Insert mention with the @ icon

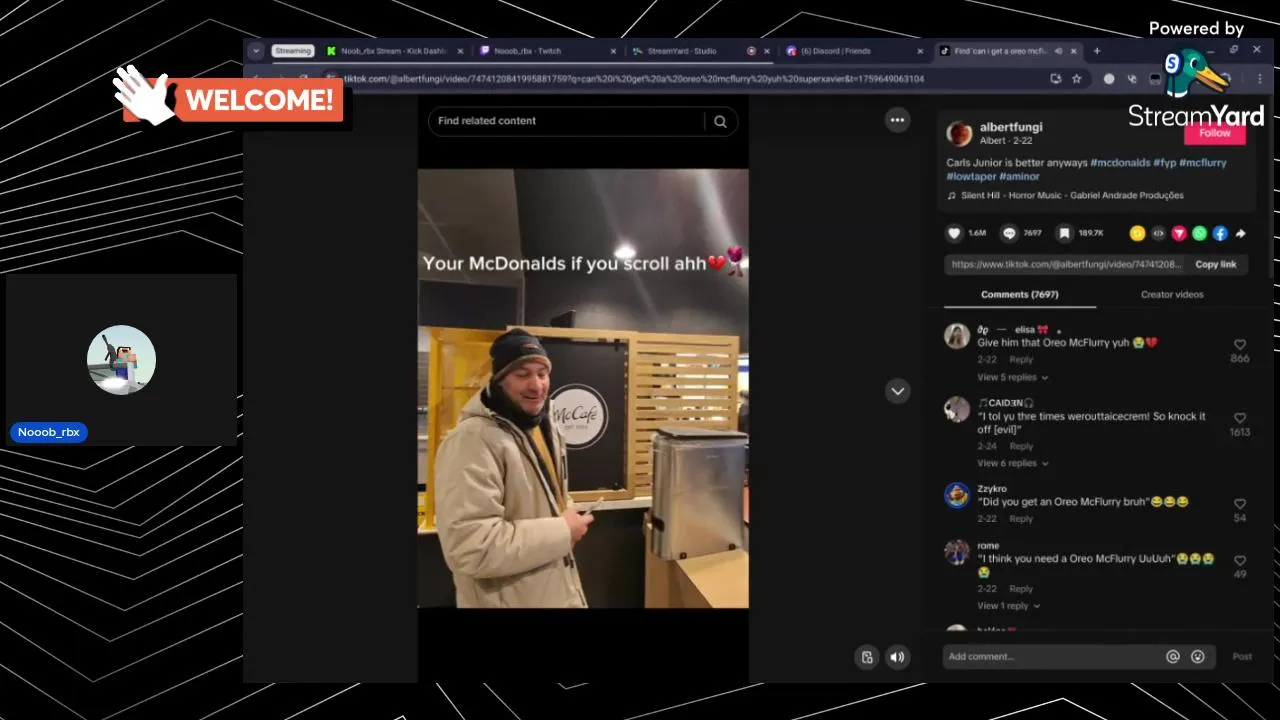pos(1173,656)
